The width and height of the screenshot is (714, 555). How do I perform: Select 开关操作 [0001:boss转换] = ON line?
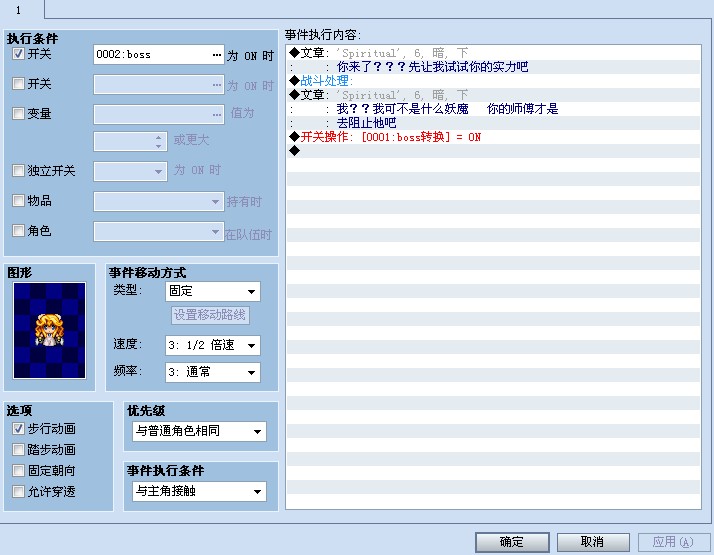click(x=493, y=137)
